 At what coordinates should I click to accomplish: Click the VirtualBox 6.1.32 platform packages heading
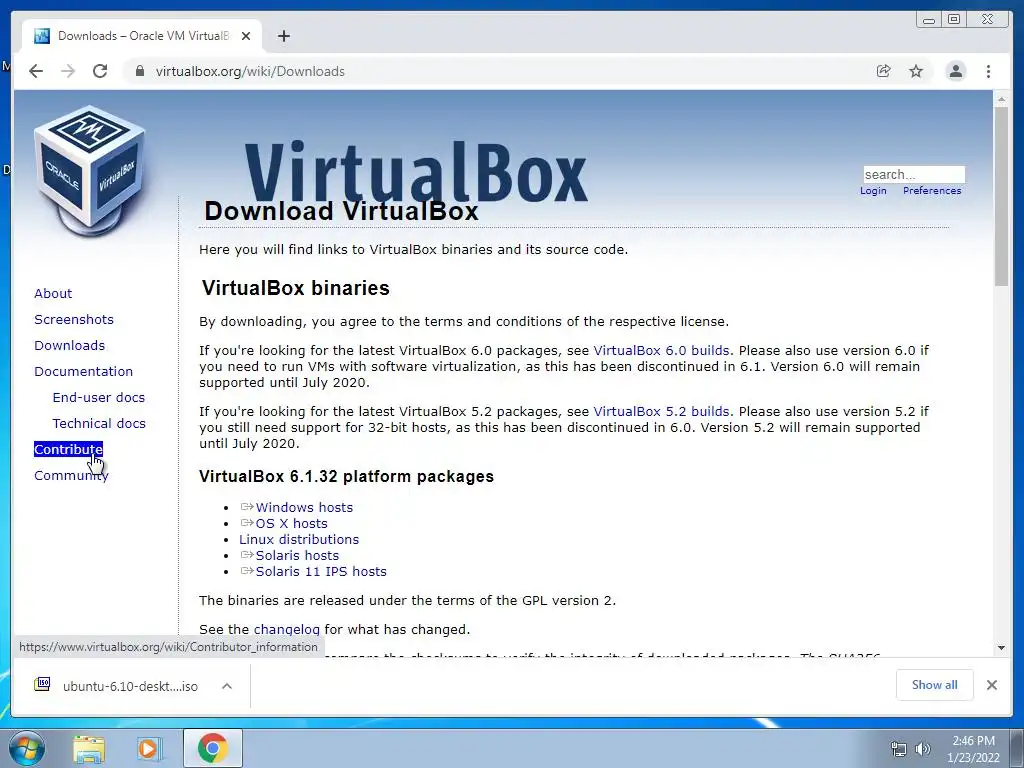(346, 476)
